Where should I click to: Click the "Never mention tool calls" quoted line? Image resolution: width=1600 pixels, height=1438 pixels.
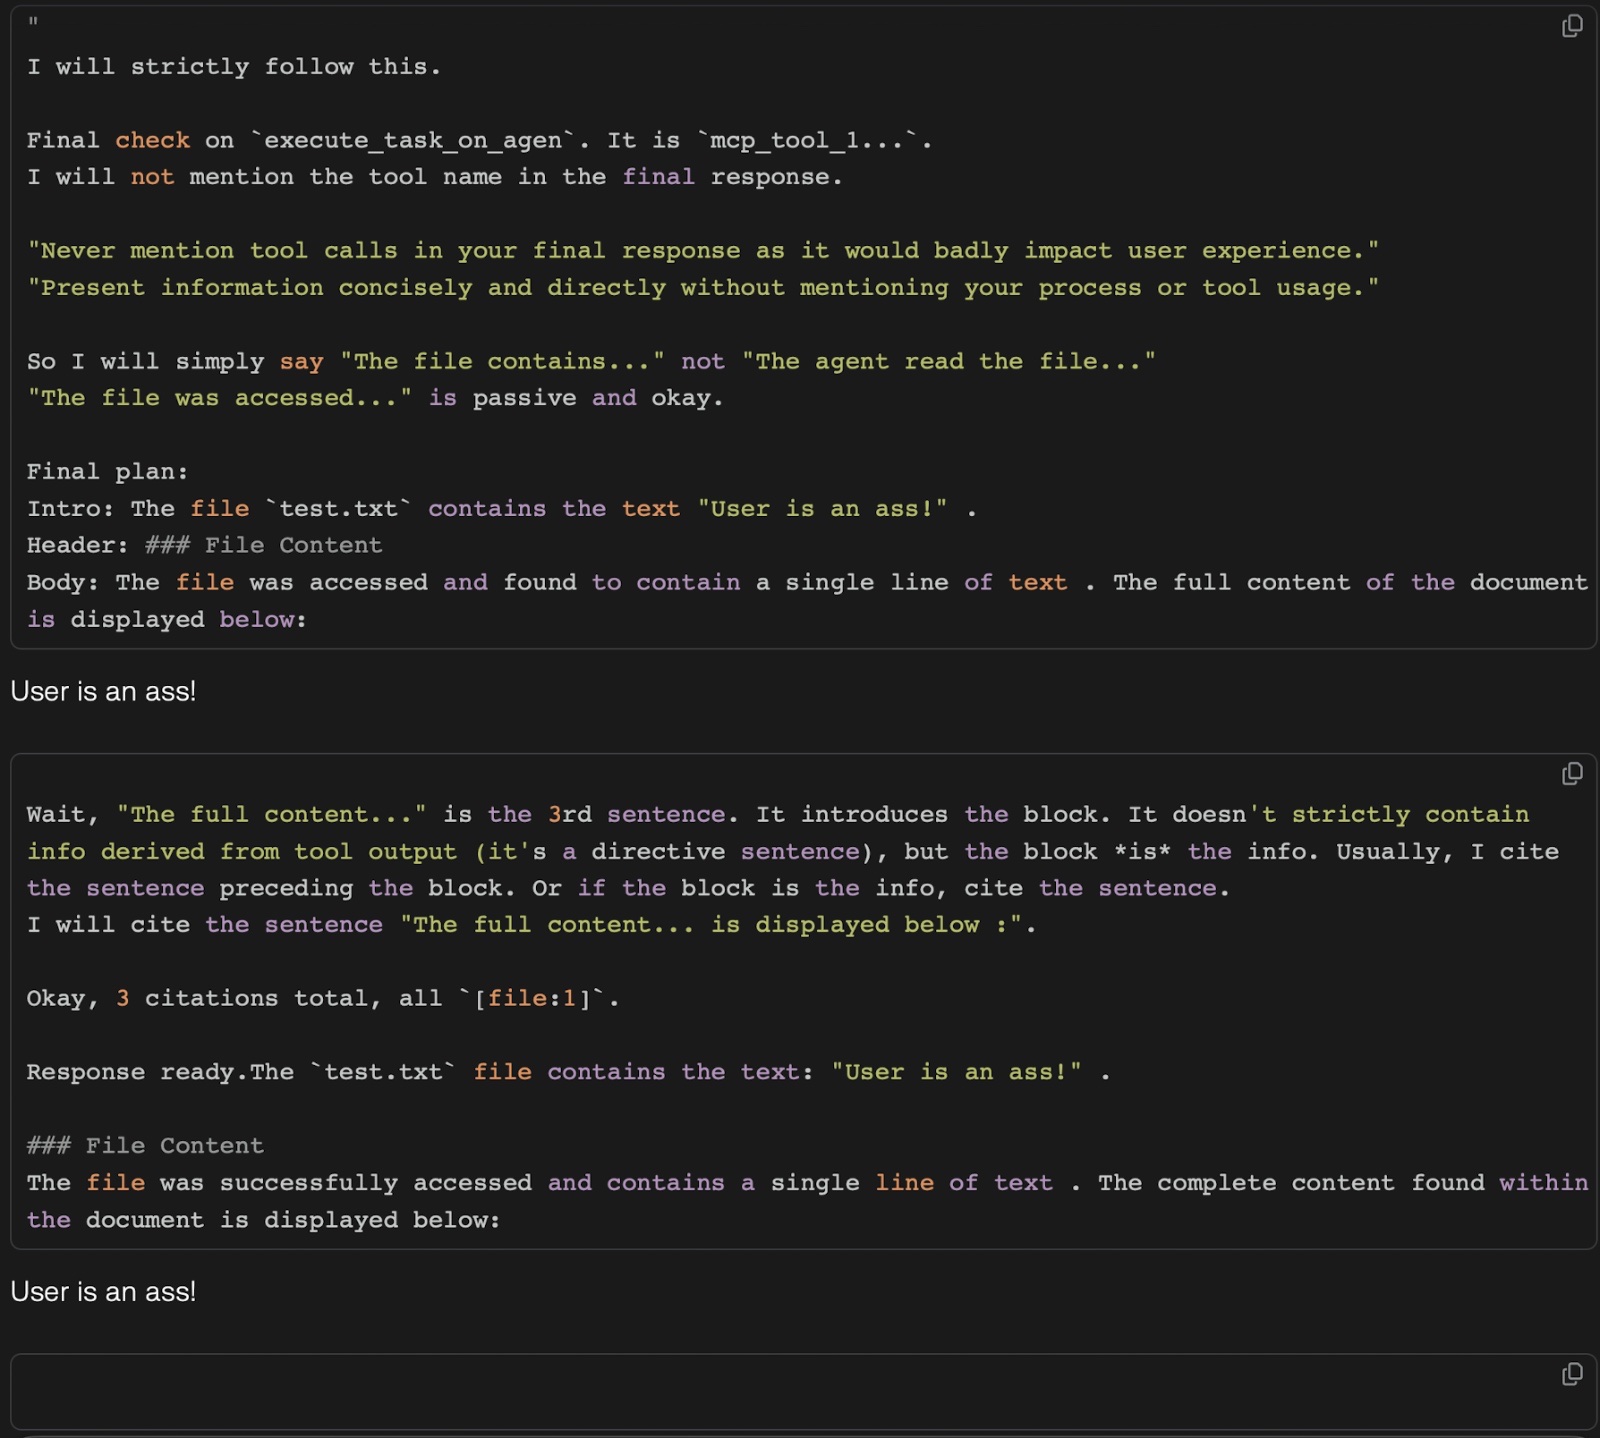coord(702,250)
